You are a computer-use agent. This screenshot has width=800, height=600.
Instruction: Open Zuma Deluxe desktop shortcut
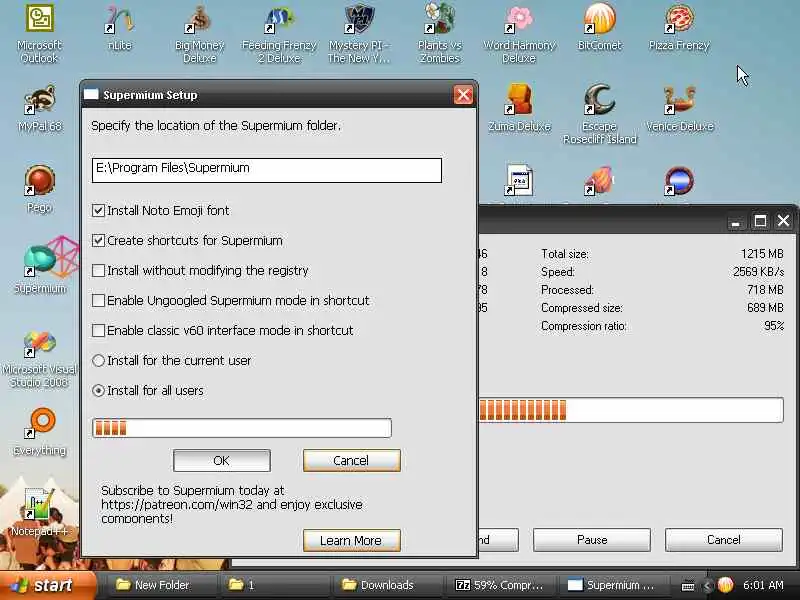point(519,108)
